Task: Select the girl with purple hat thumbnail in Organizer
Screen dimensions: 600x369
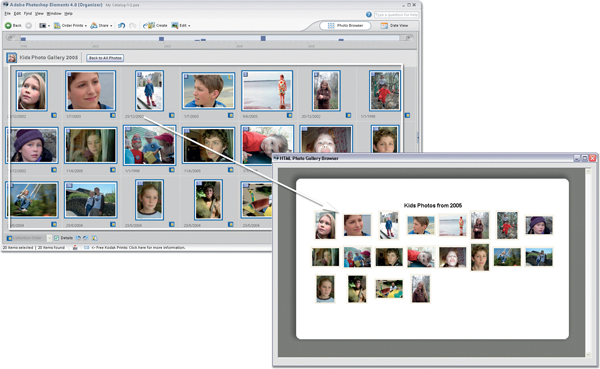Action: [x=32, y=145]
